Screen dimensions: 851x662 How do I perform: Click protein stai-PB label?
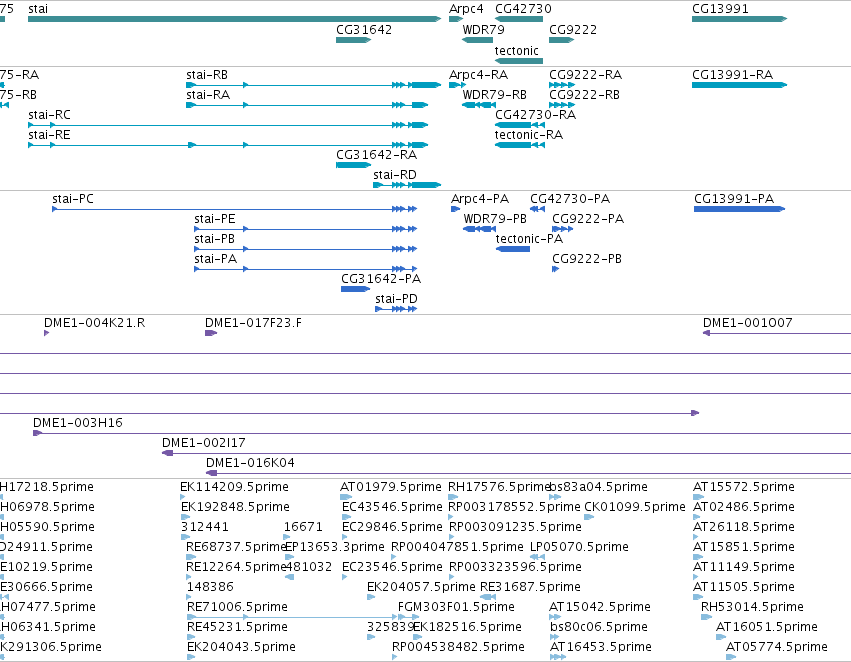[214, 239]
